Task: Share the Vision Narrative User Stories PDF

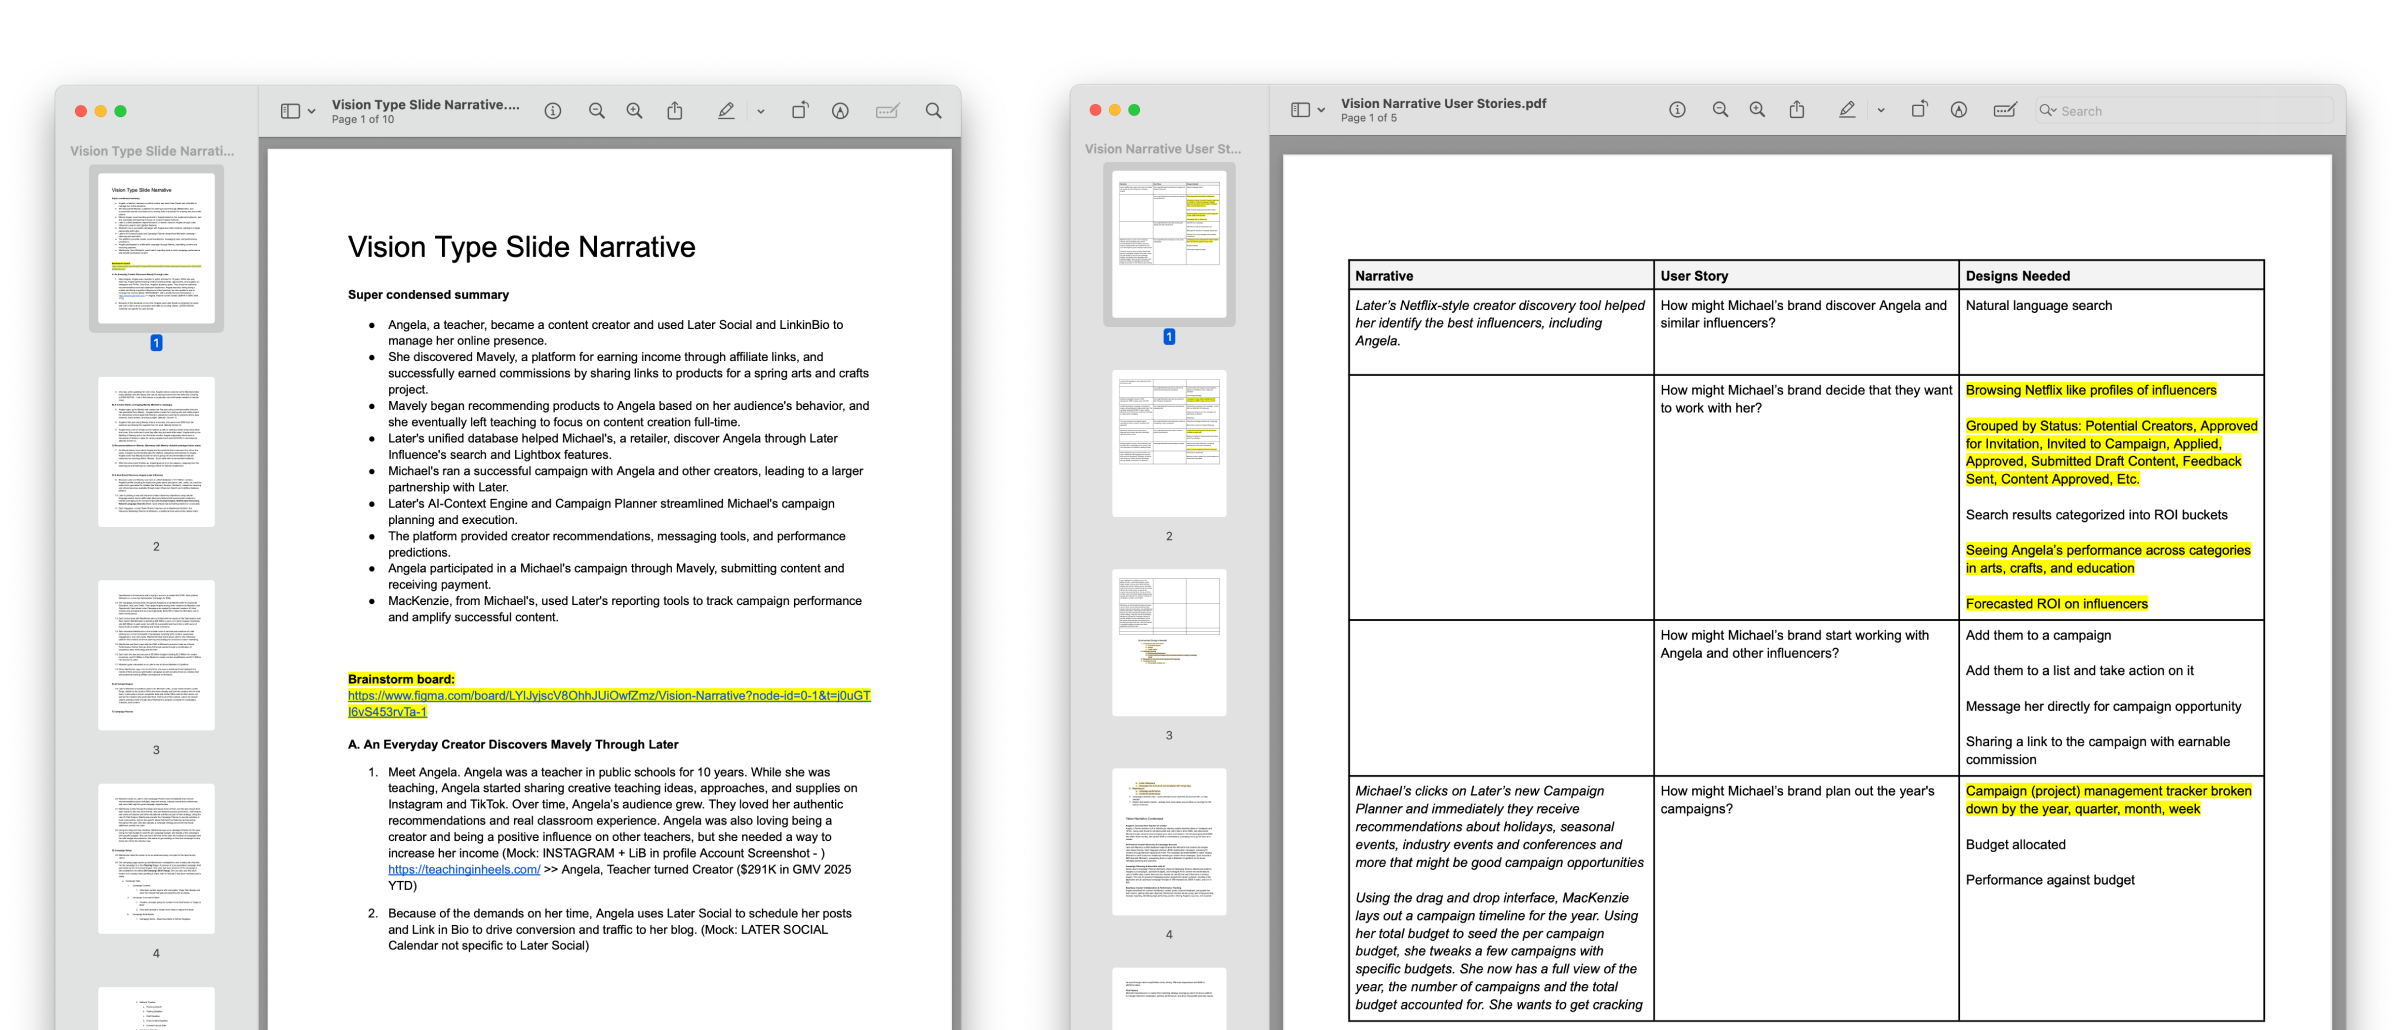Action: 1797,110
